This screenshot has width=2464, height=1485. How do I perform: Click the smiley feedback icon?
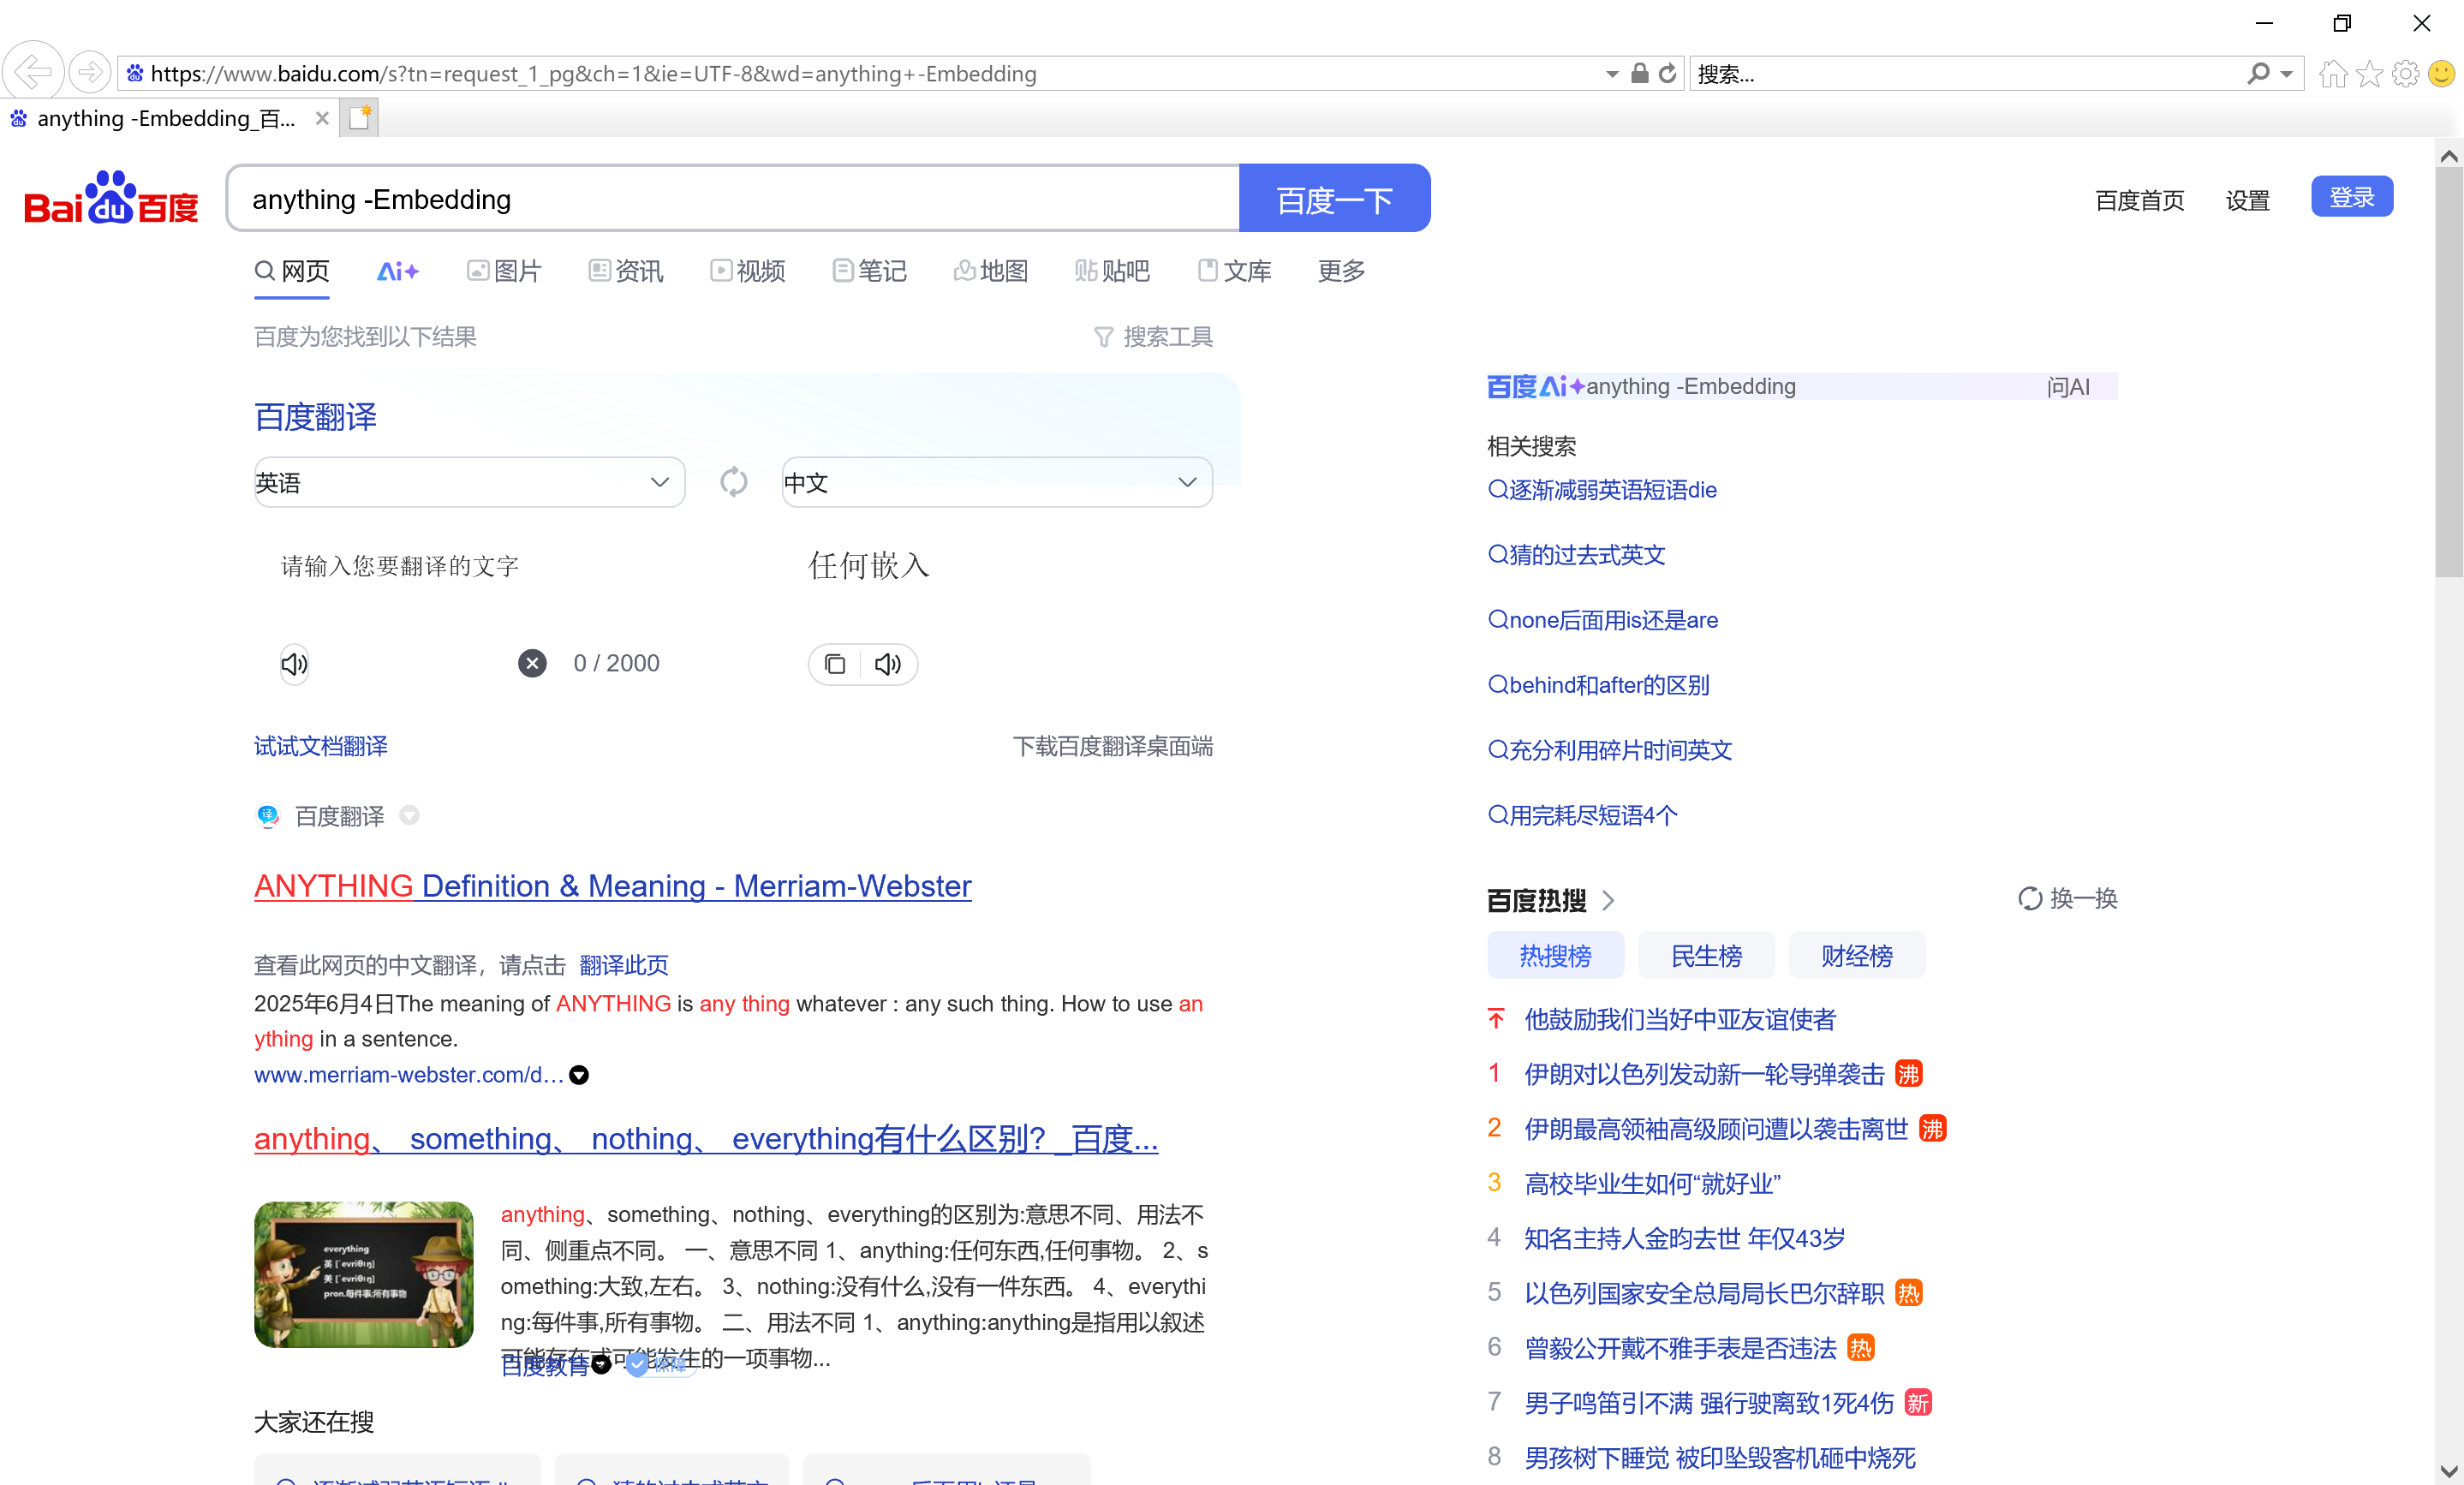tap(2441, 74)
